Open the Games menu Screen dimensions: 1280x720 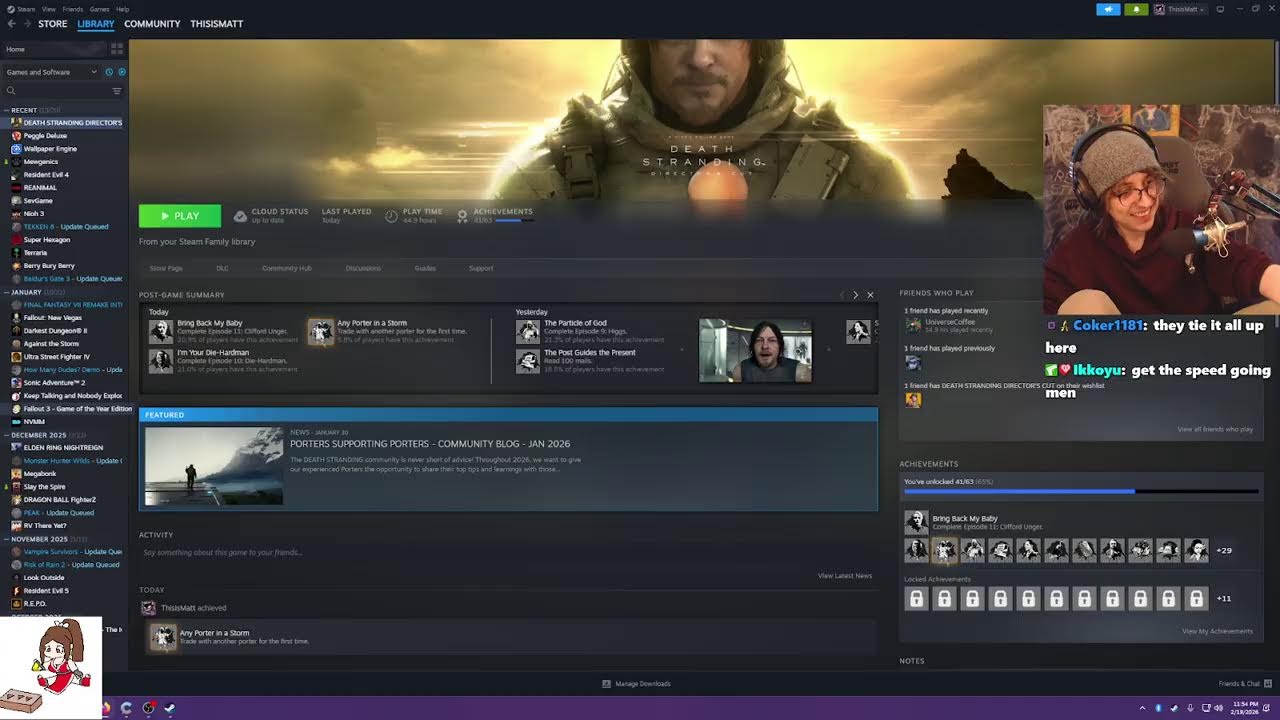coord(99,9)
